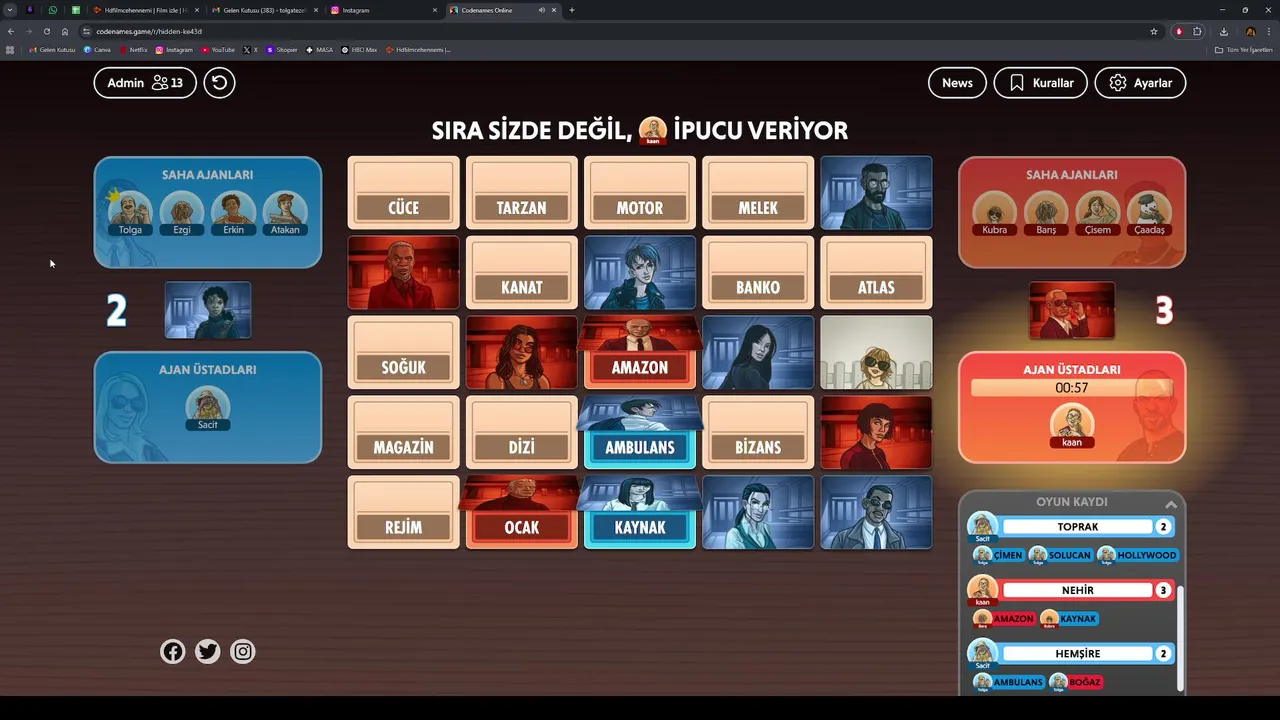Select the BİZANS word card

pos(757,433)
